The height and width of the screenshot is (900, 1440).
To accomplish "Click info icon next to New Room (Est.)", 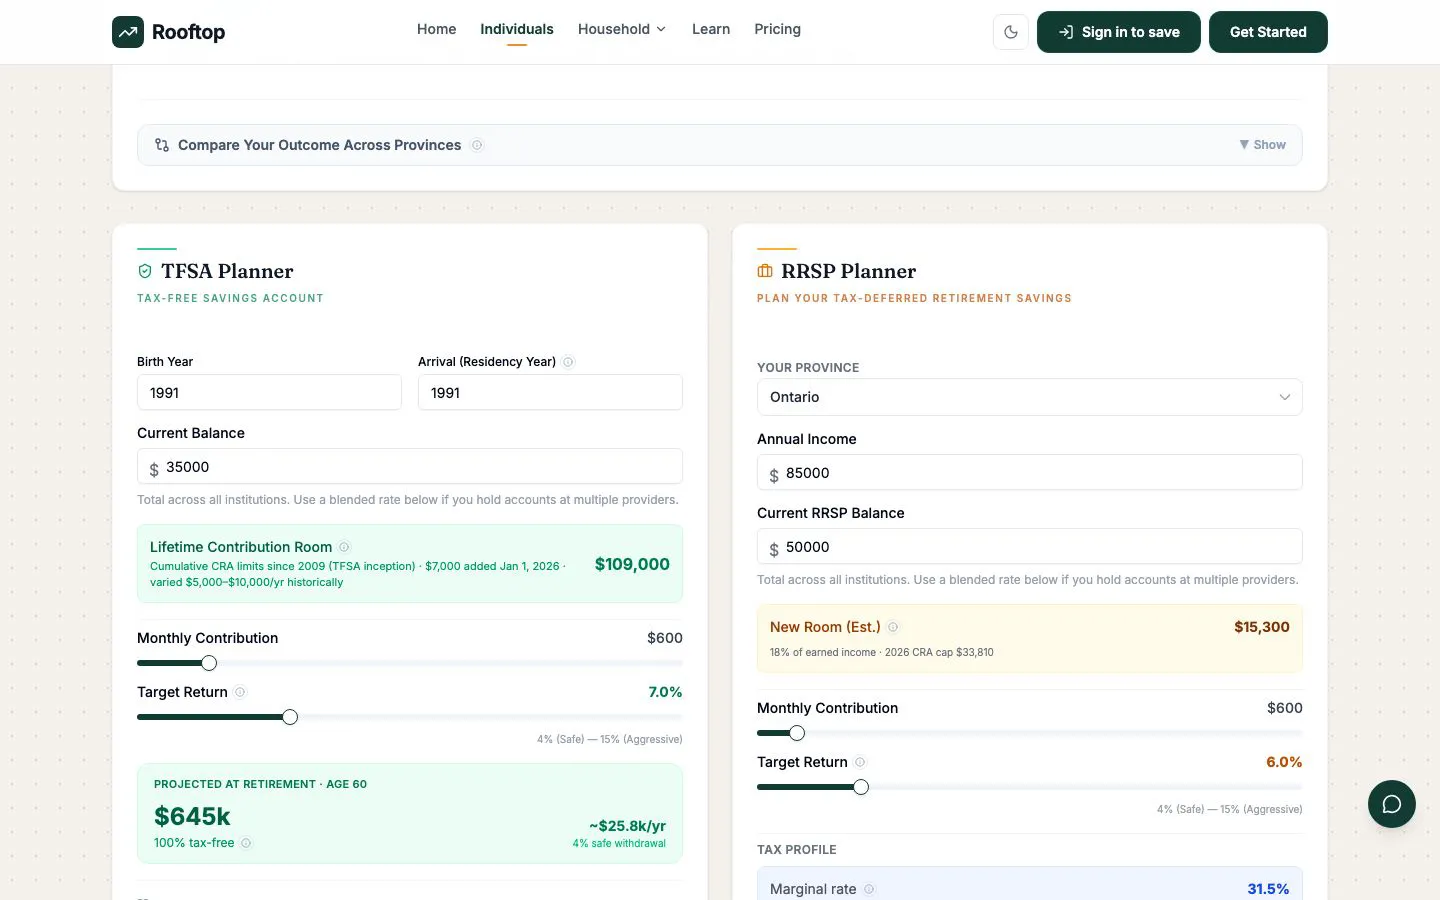I will [x=893, y=627].
